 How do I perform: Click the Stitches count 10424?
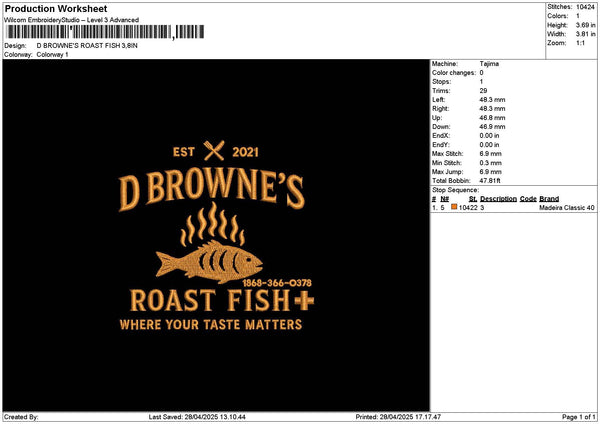tap(587, 9)
